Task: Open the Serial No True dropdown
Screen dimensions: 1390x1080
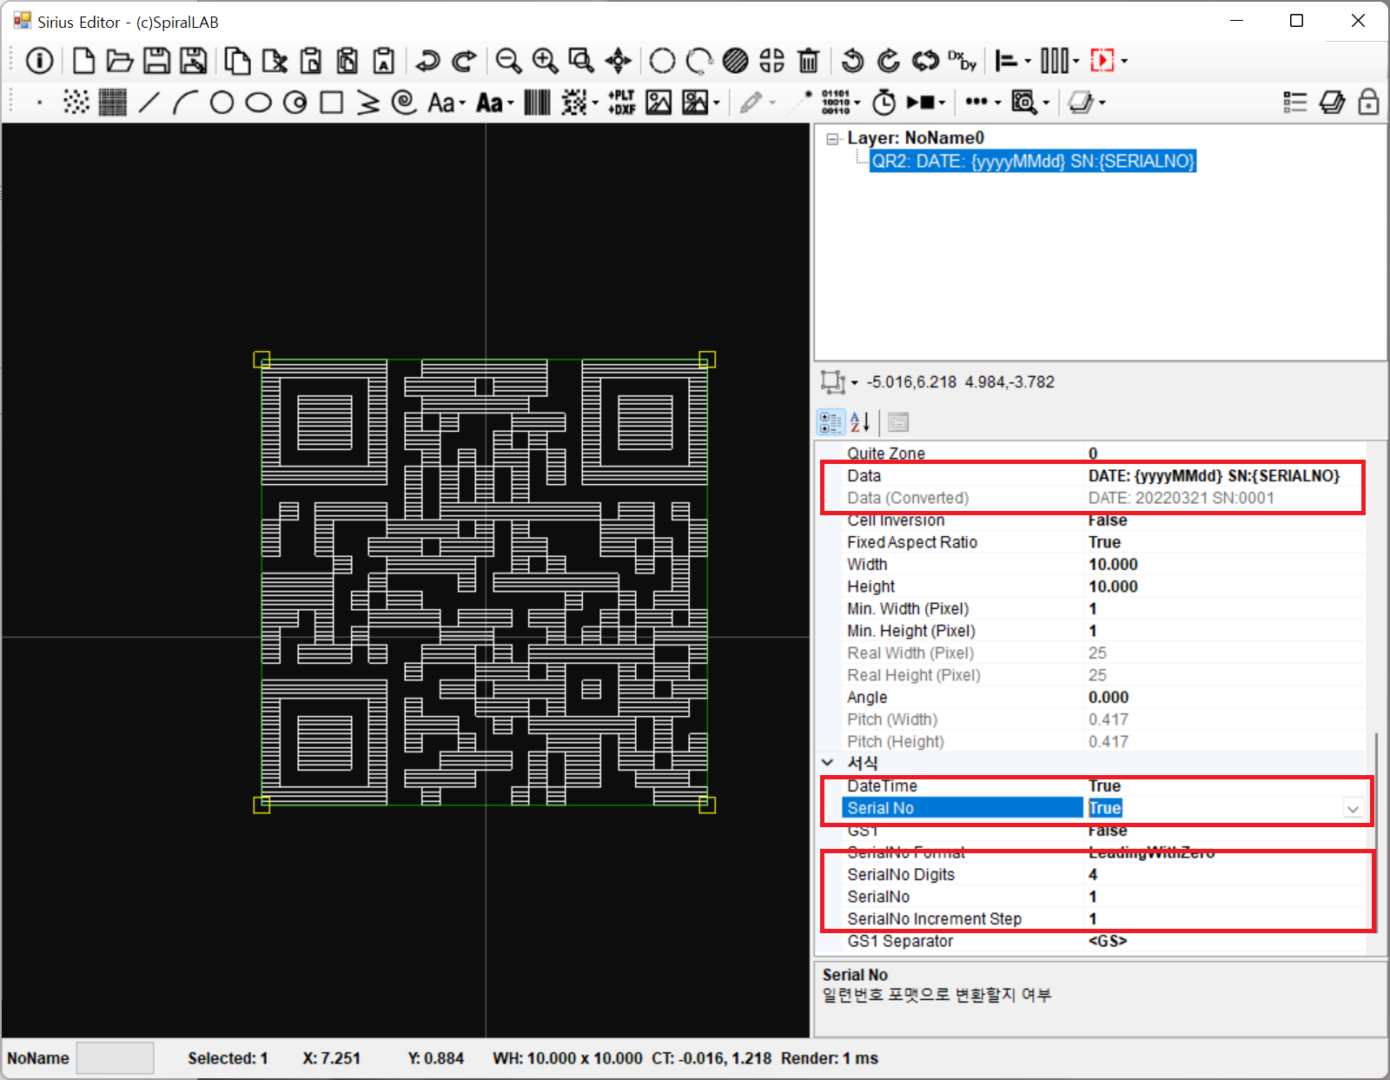Action: (x=1352, y=808)
